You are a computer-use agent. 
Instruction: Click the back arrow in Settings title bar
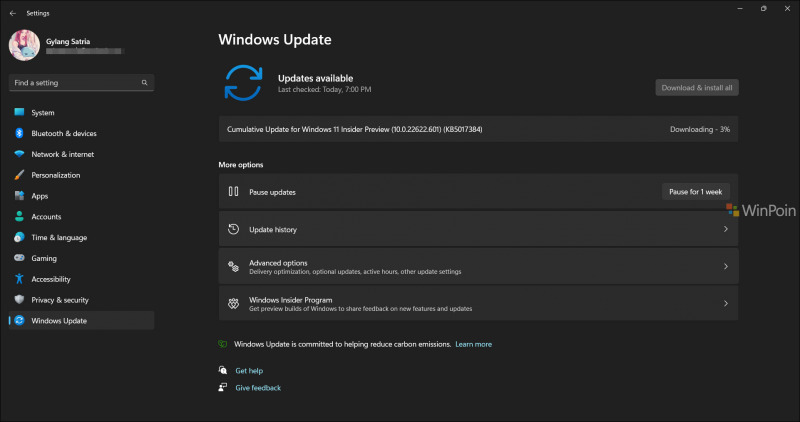tap(13, 13)
